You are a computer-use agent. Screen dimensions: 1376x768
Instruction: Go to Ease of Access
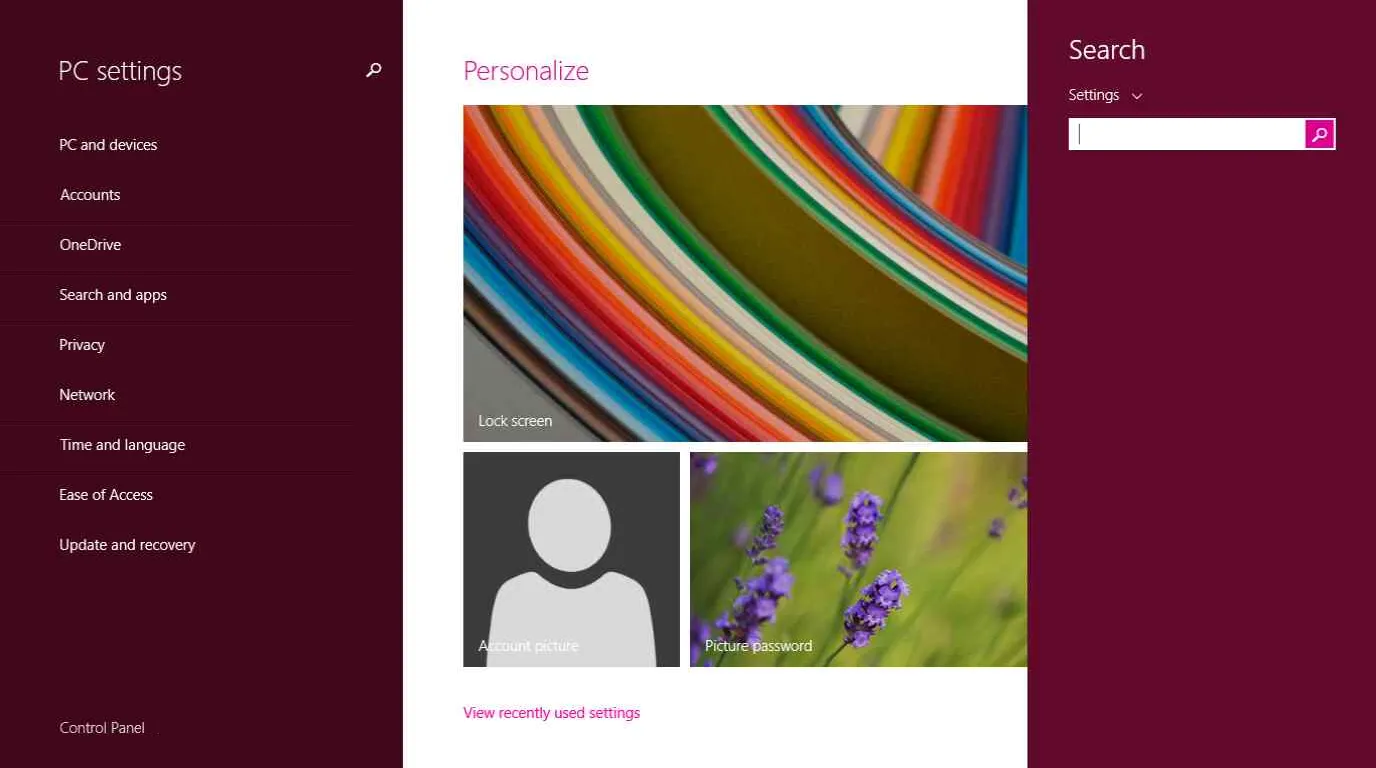tap(106, 495)
